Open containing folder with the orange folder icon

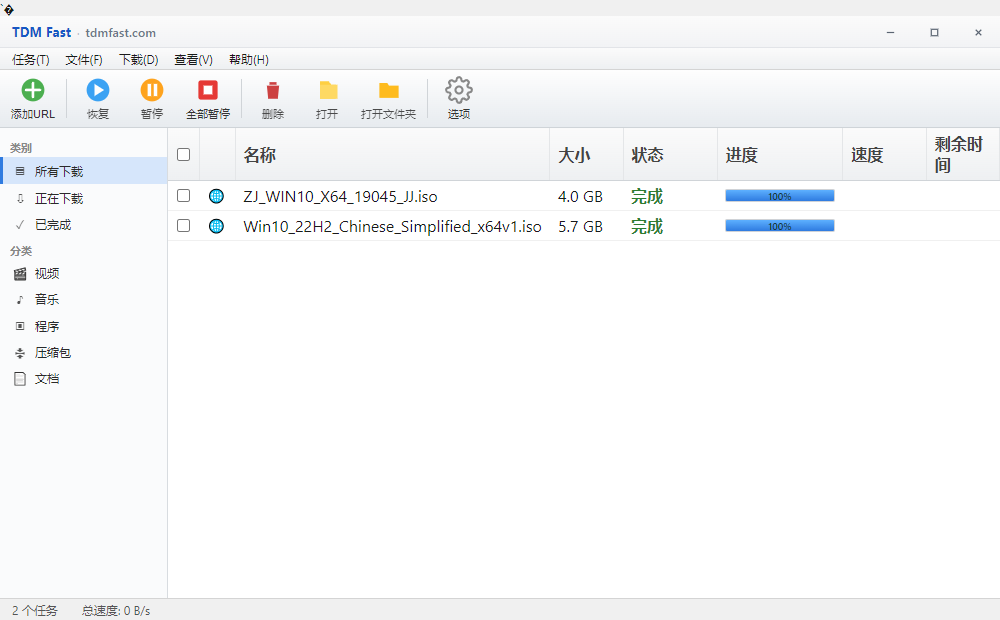click(x=388, y=91)
